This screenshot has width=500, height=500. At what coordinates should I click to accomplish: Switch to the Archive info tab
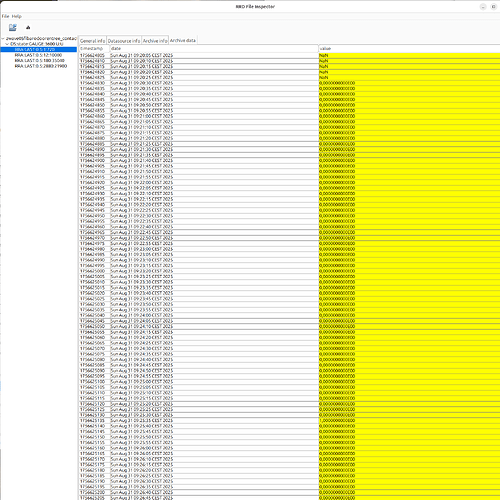point(155,41)
